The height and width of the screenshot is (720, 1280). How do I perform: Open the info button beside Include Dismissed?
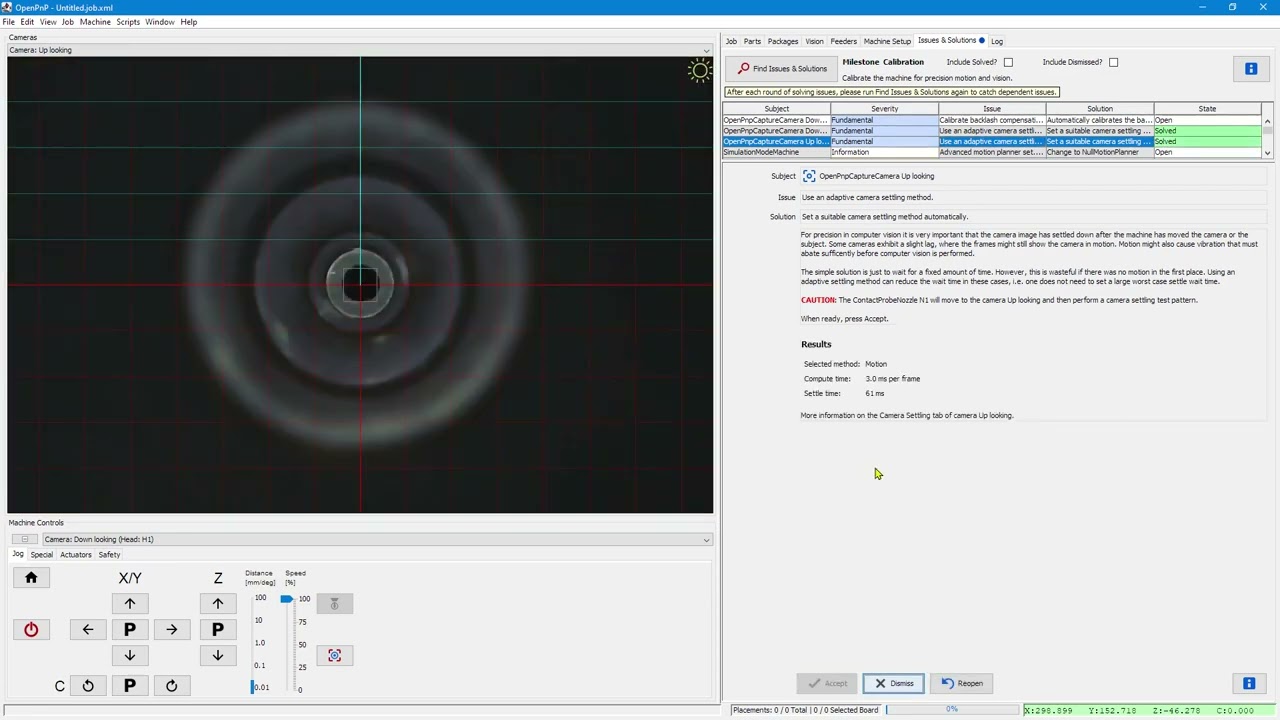click(1250, 69)
